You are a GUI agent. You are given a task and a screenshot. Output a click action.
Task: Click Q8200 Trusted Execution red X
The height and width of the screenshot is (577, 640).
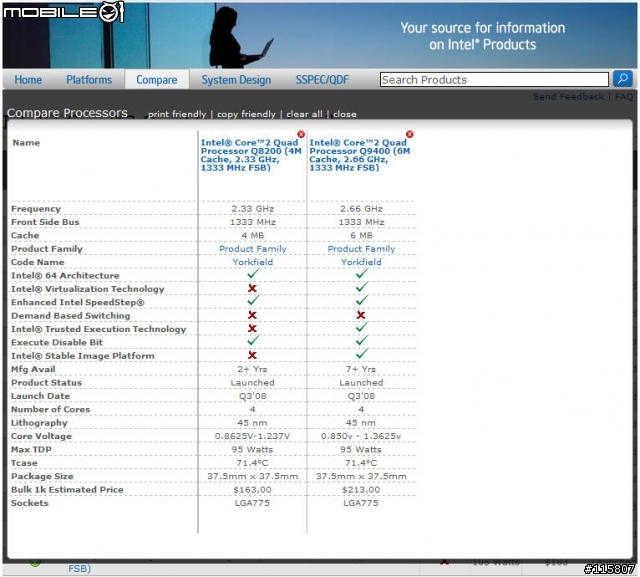tap(253, 328)
